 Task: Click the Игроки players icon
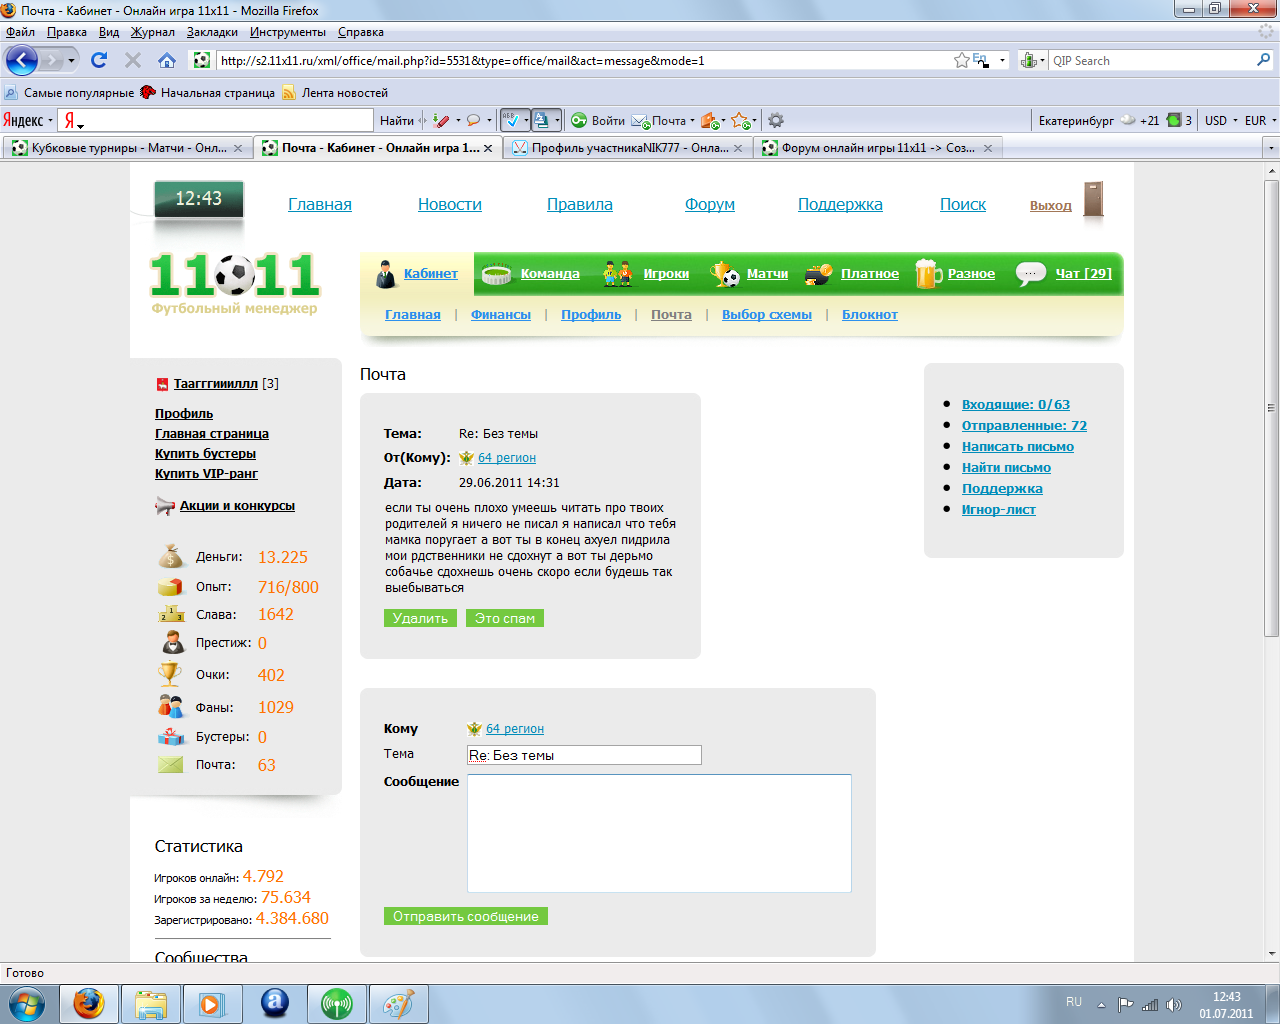[618, 274]
